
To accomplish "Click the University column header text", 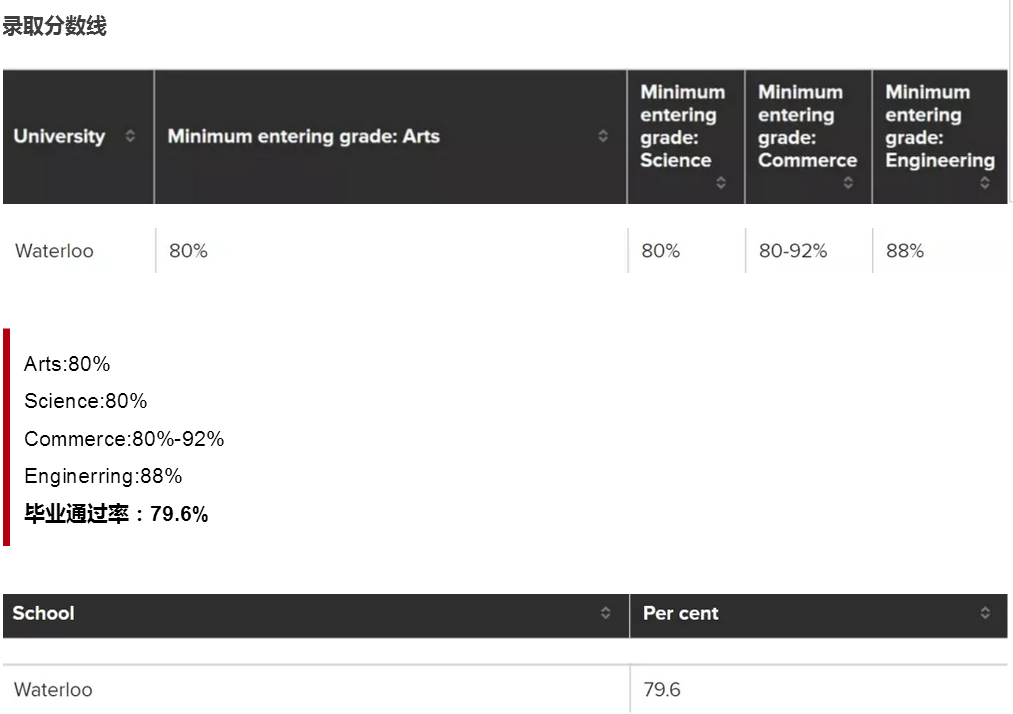I will [x=59, y=136].
